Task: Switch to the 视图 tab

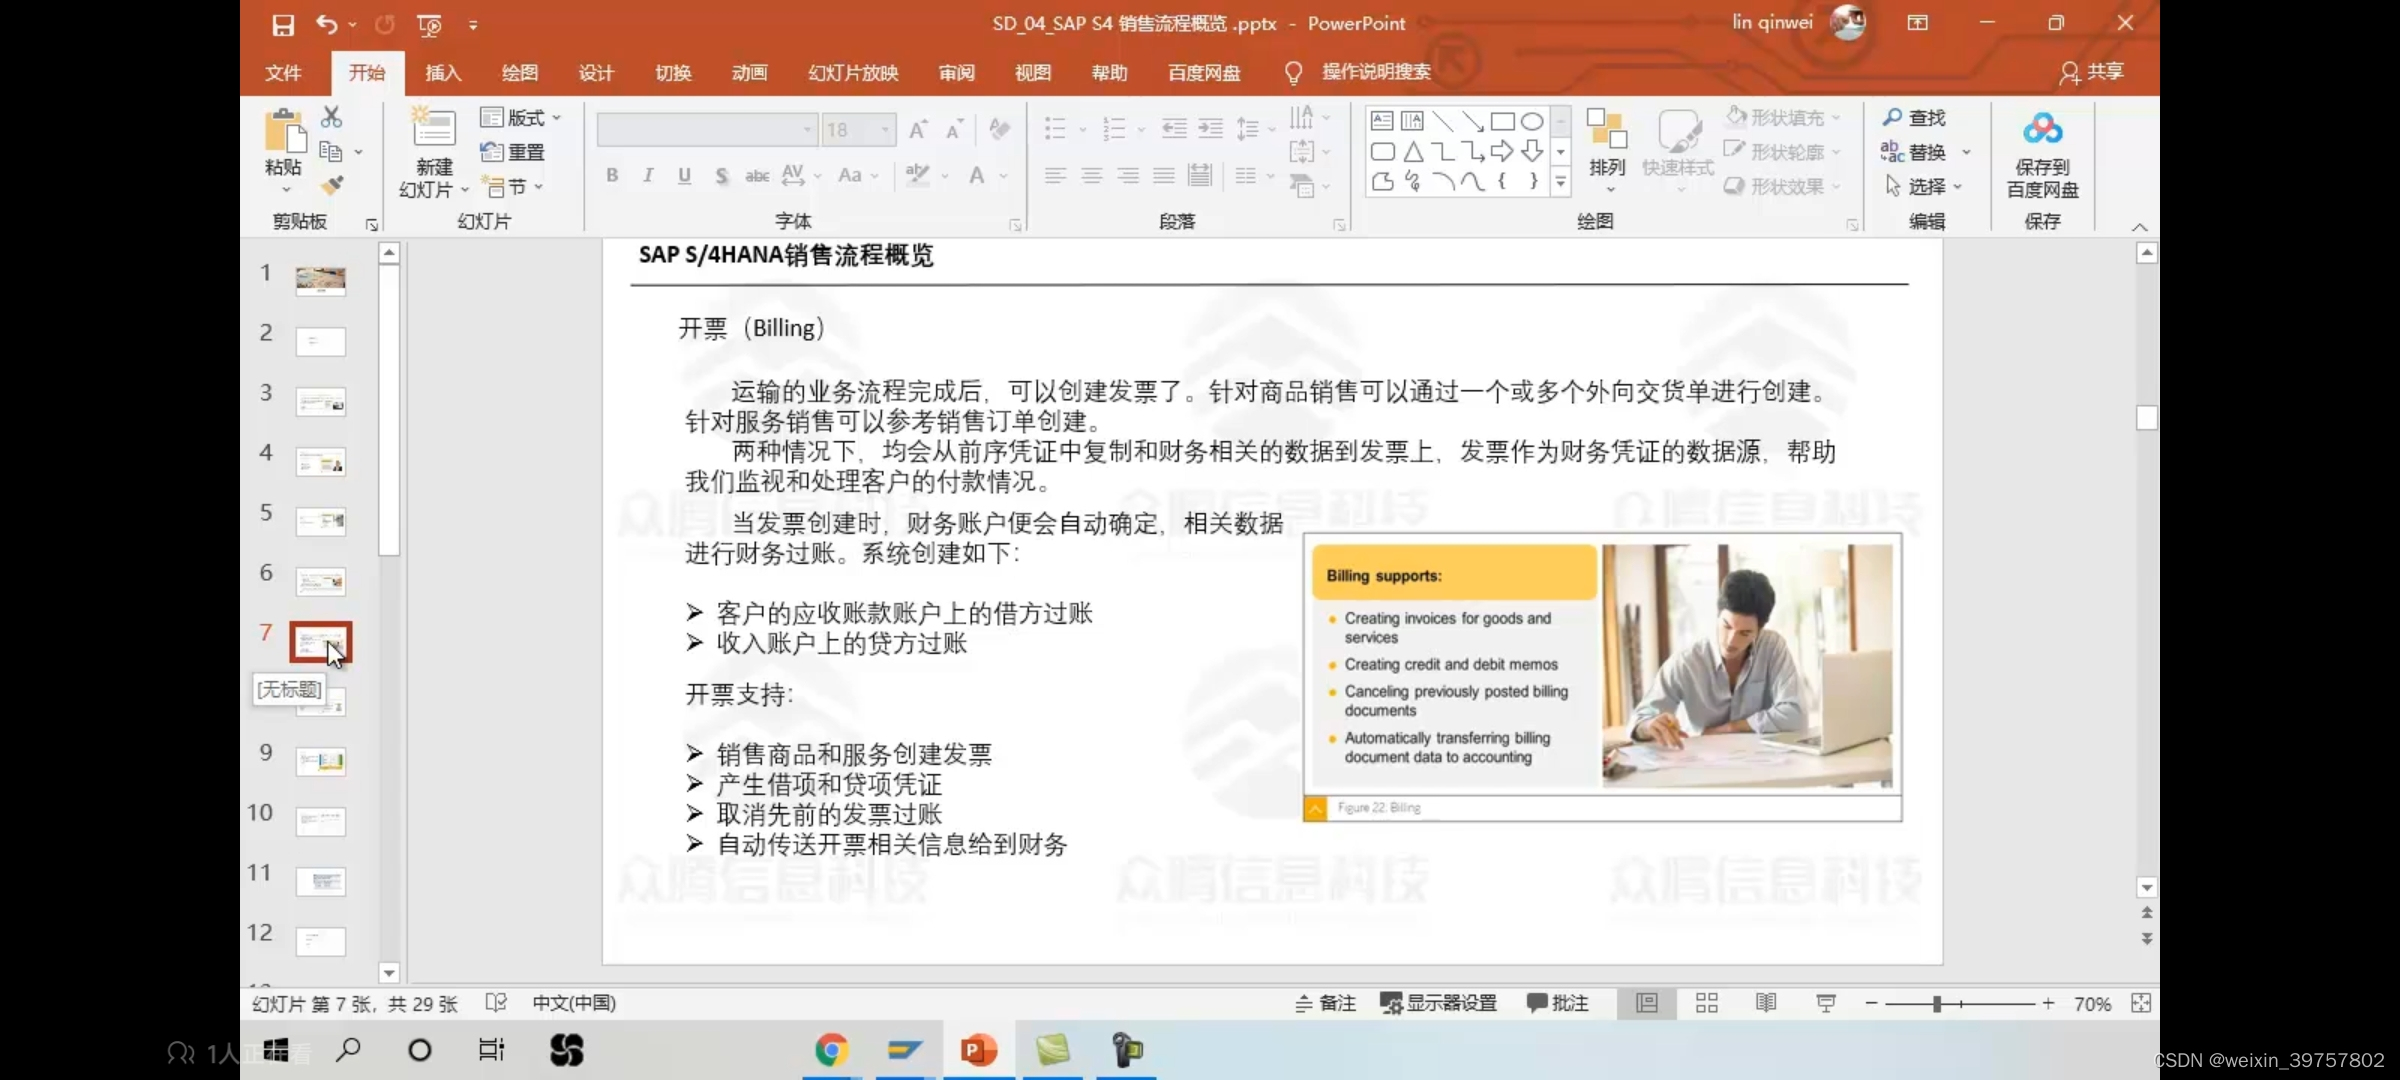Action: point(1033,73)
